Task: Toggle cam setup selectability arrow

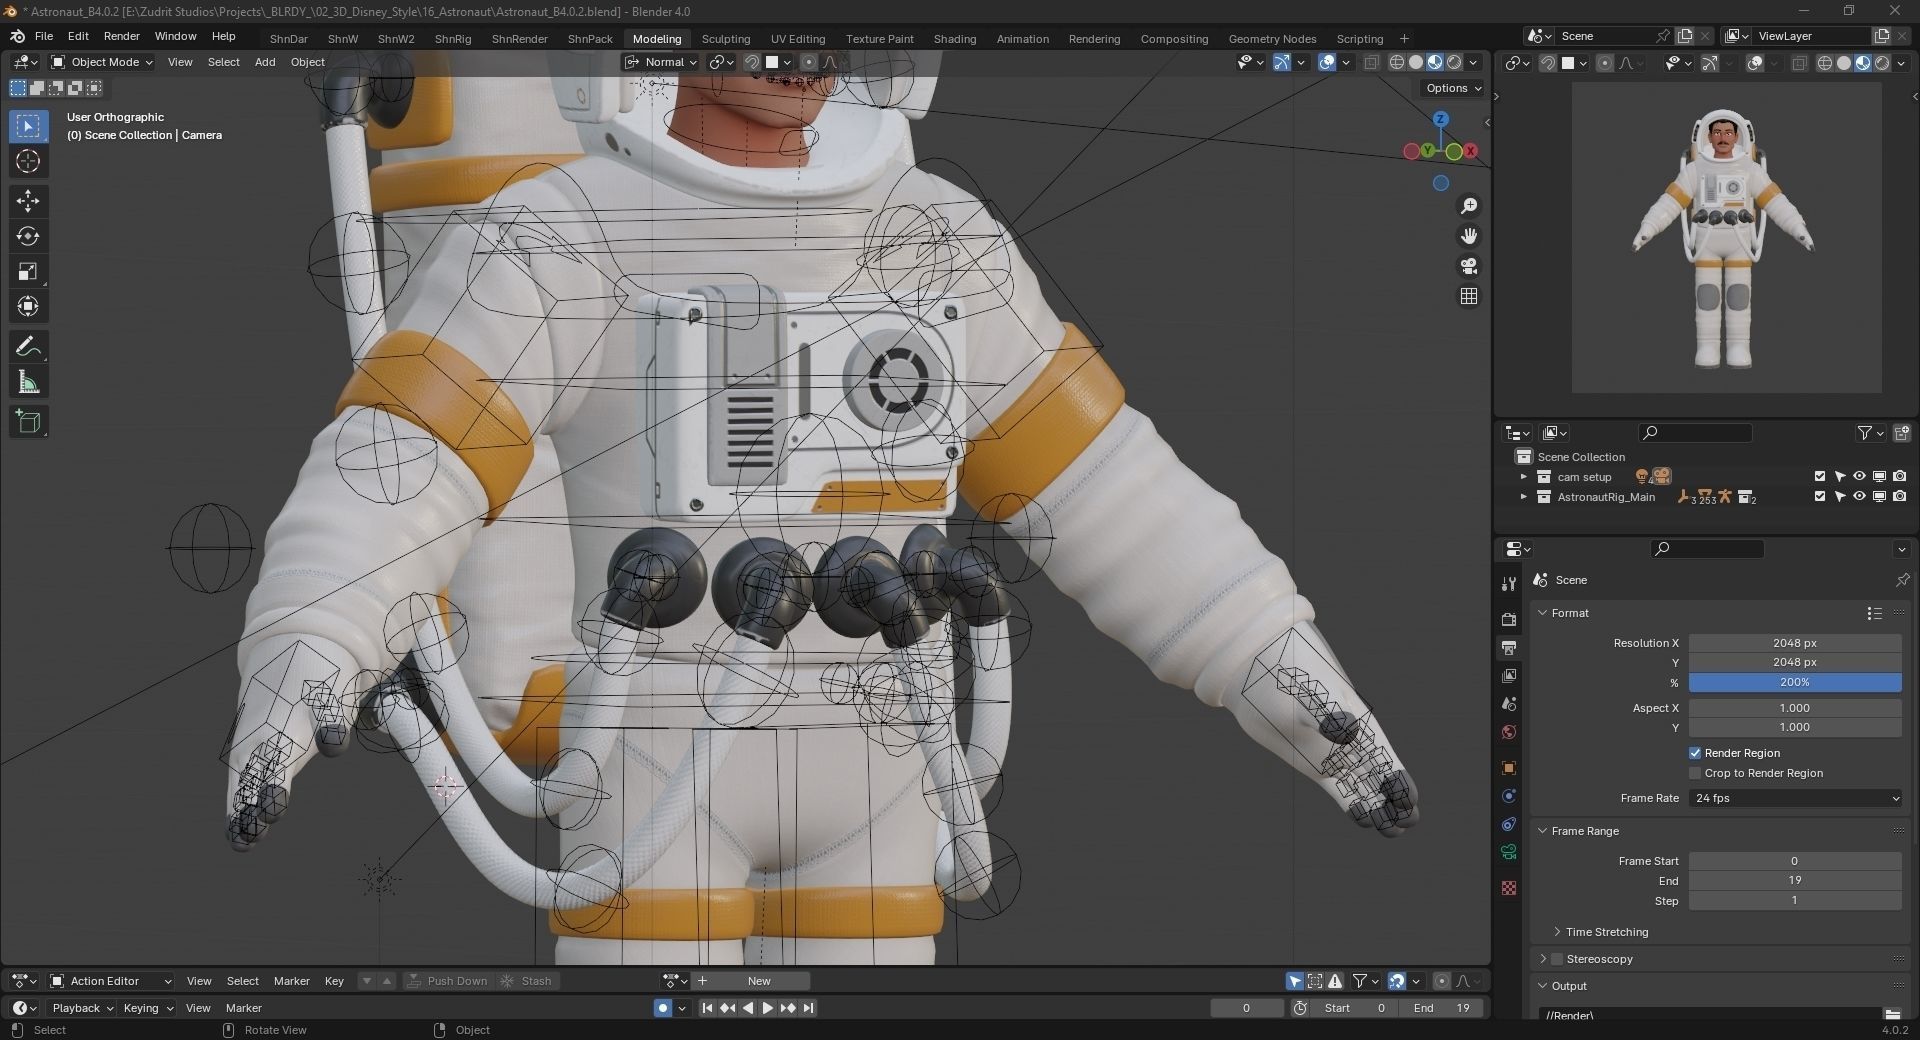Action: (1840, 477)
